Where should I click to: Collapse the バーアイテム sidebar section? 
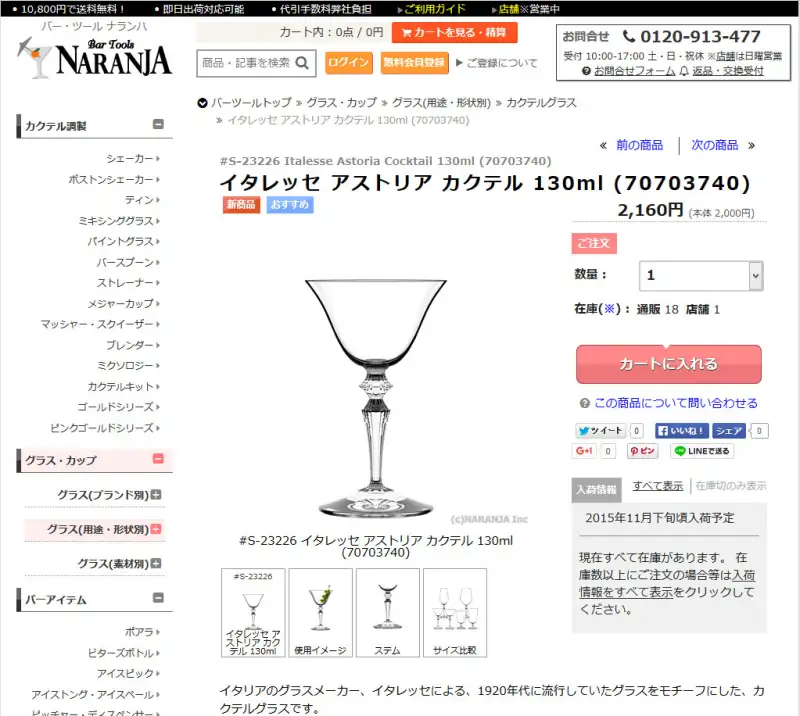(158, 598)
